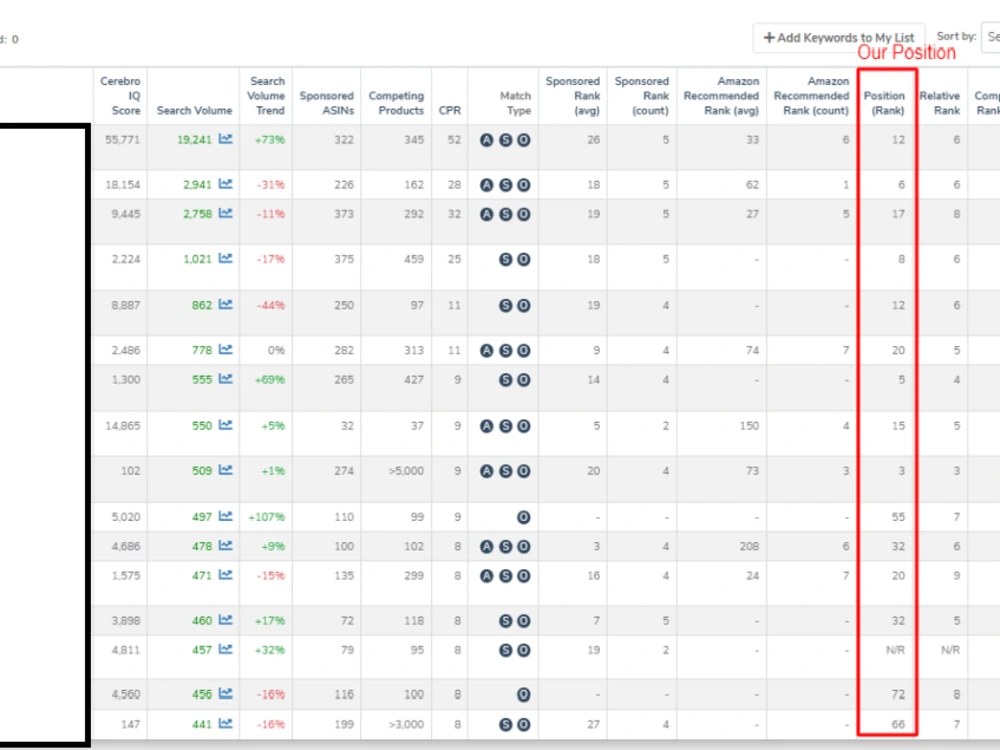This screenshot has height=750, width=1000.
Task: Click the Position (Rank) value 55
Action: 898,517
